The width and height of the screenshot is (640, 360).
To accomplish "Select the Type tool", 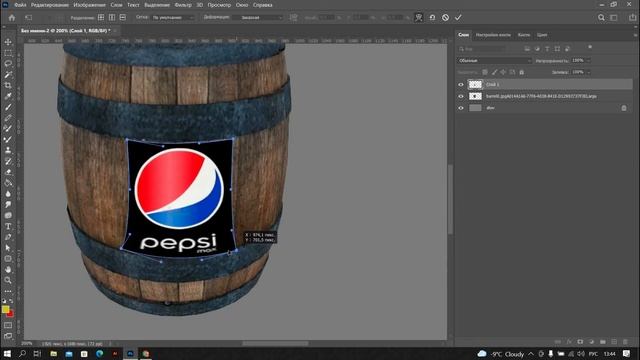I will click(8, 226).
